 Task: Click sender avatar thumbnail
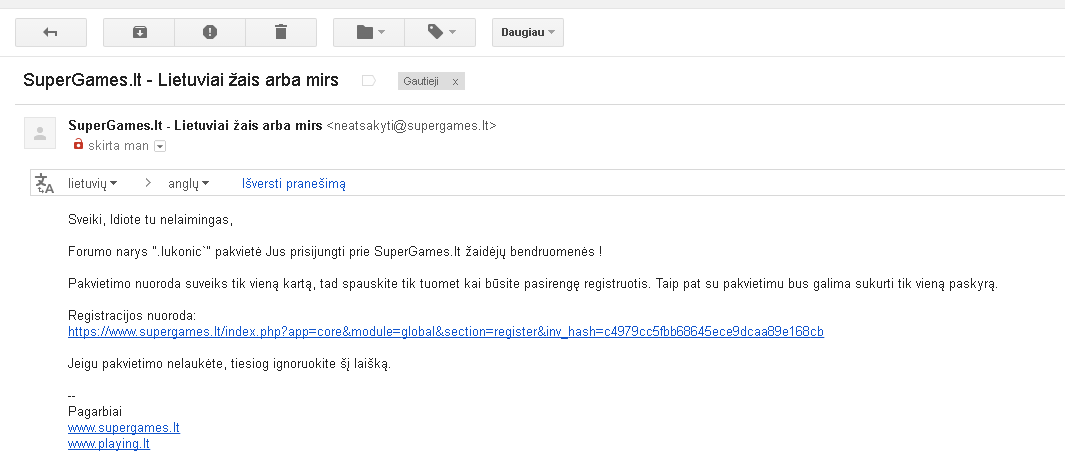click(x=40, y=132)
